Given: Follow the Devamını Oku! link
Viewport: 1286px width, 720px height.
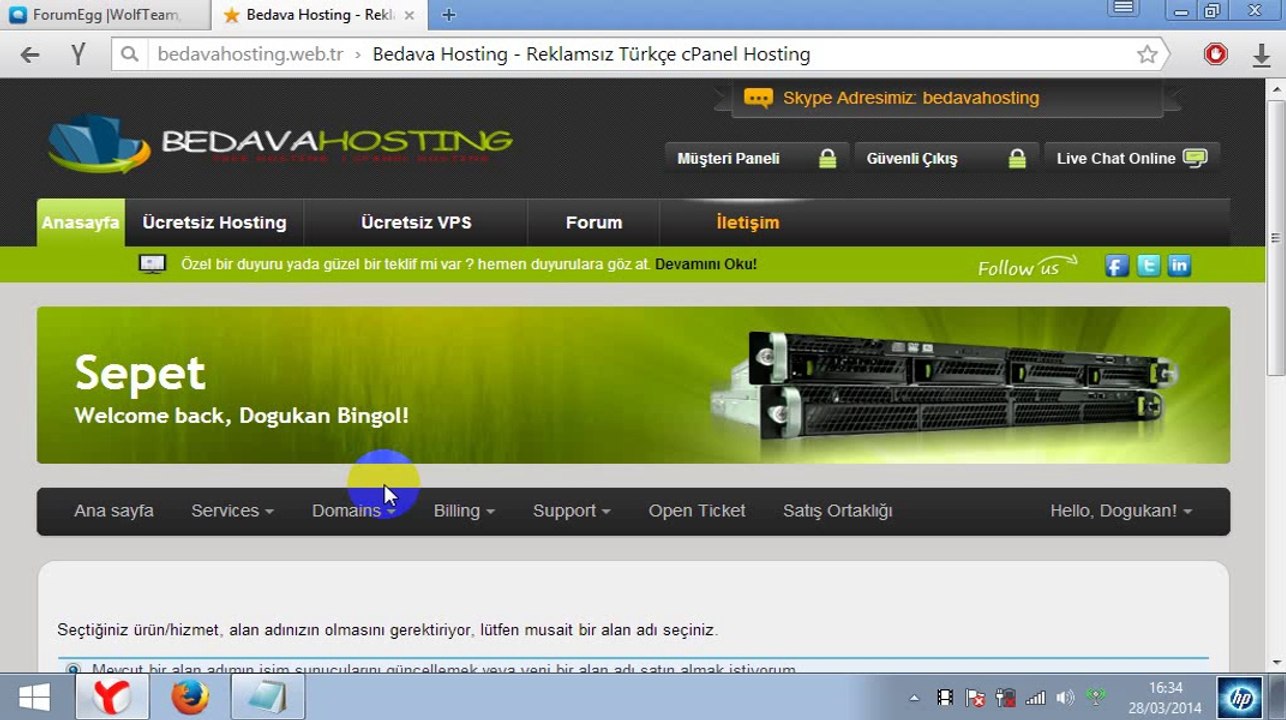Looking at the screenshot, I should pos(706,264).
